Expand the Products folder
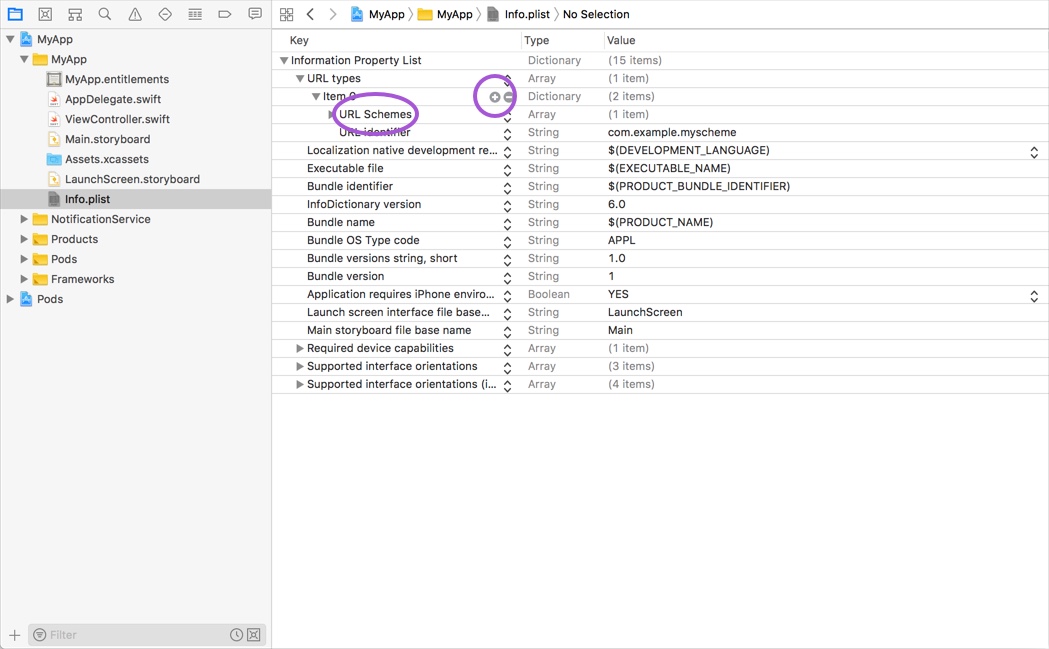 point(24,240)
